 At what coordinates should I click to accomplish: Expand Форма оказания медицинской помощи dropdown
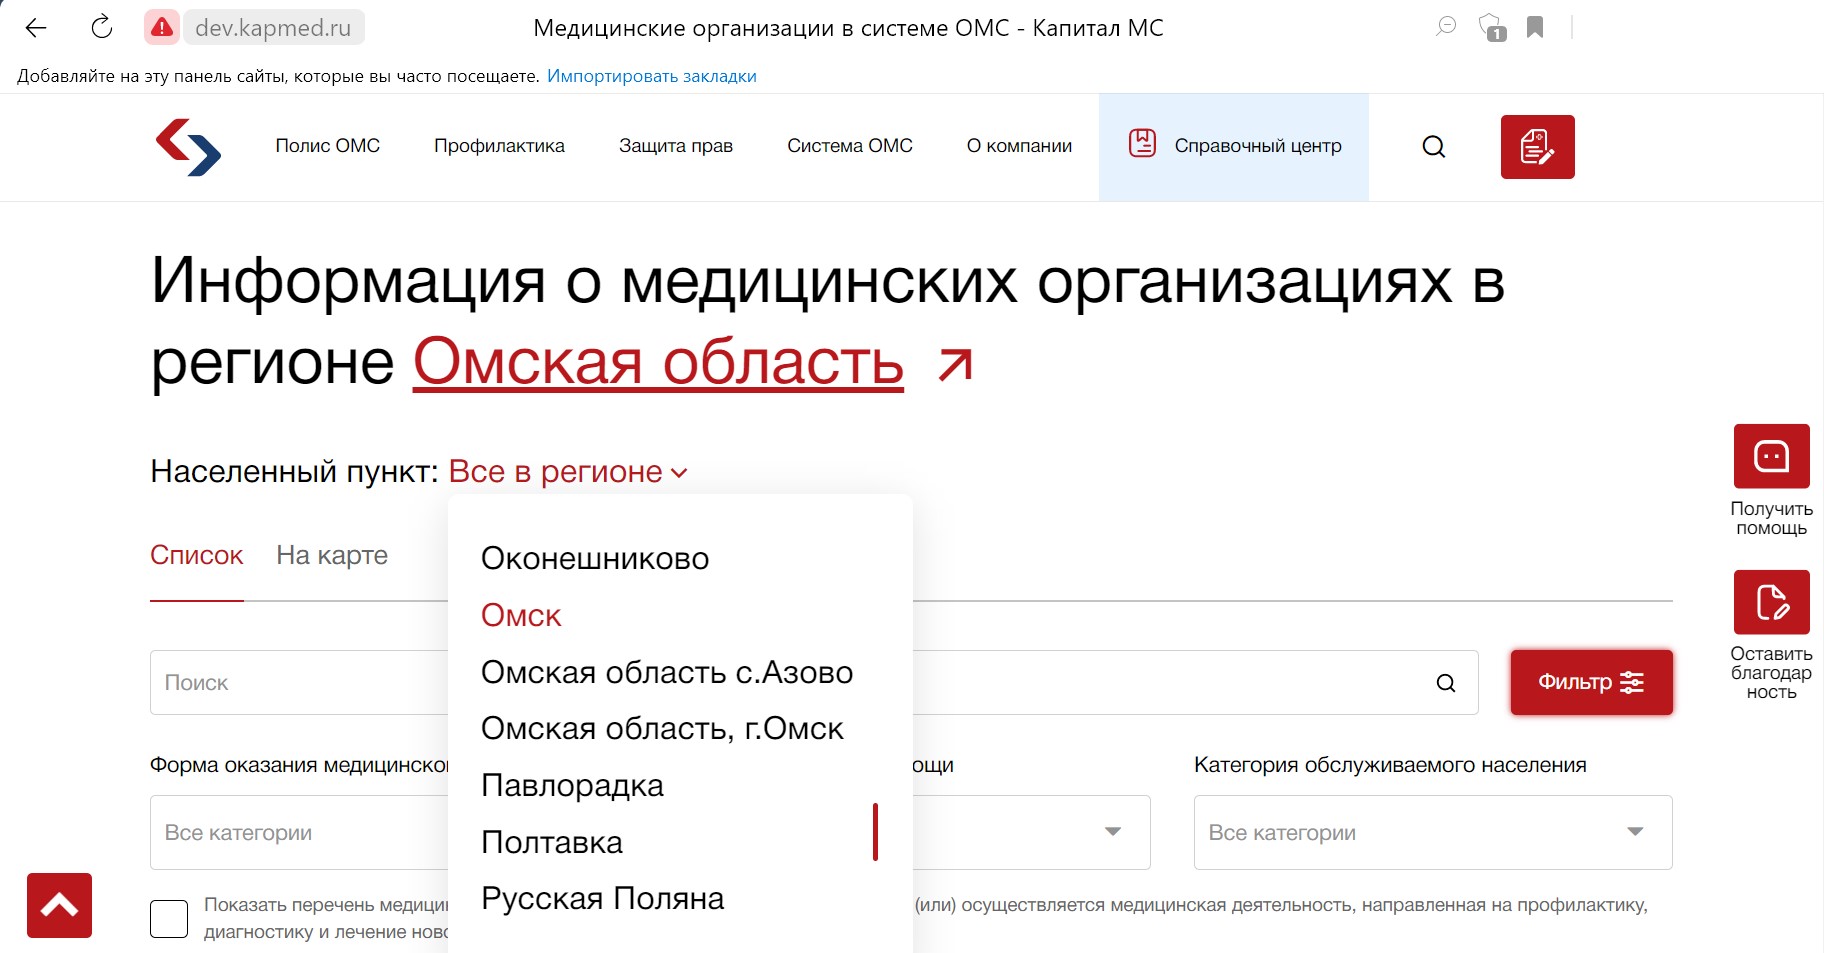[x=299, y=833]
